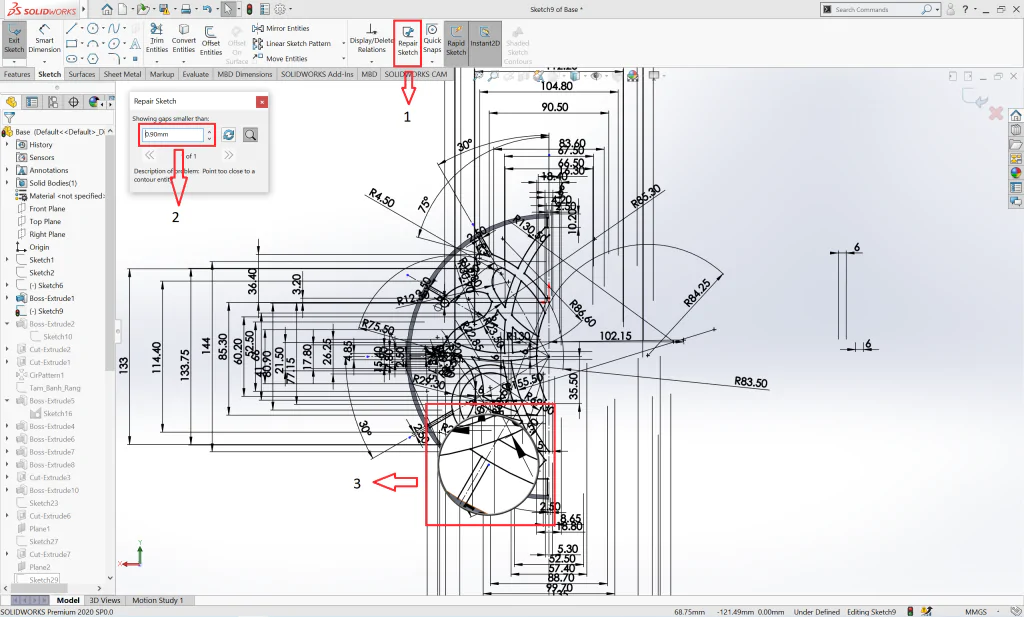Open the DisplayManager sphere tab

pyautogui.click(x=94, y=102)
